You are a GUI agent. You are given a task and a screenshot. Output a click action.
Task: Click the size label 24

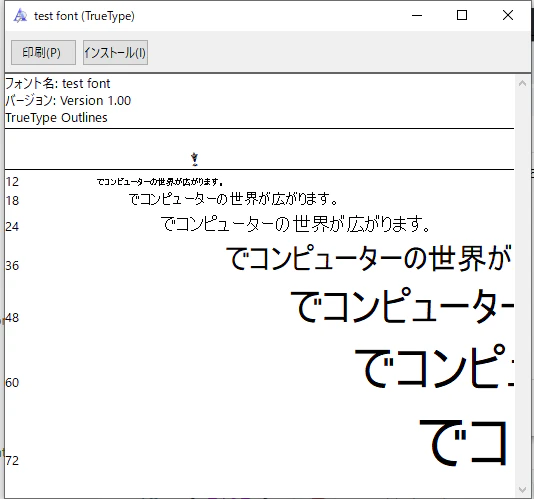(12, 227)
